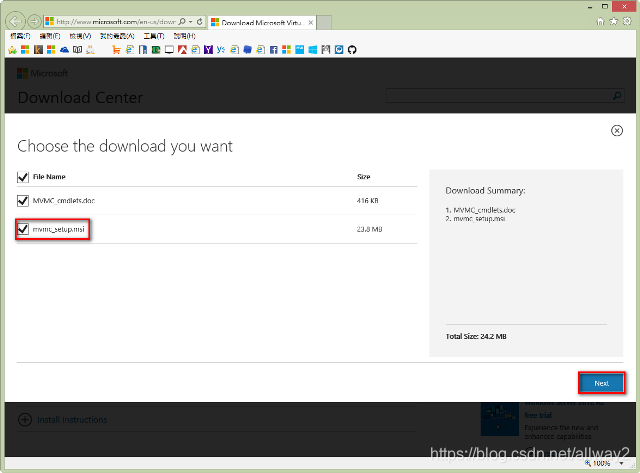
Task: Go back with the browser Back arrow
Action: click(16, 21)
